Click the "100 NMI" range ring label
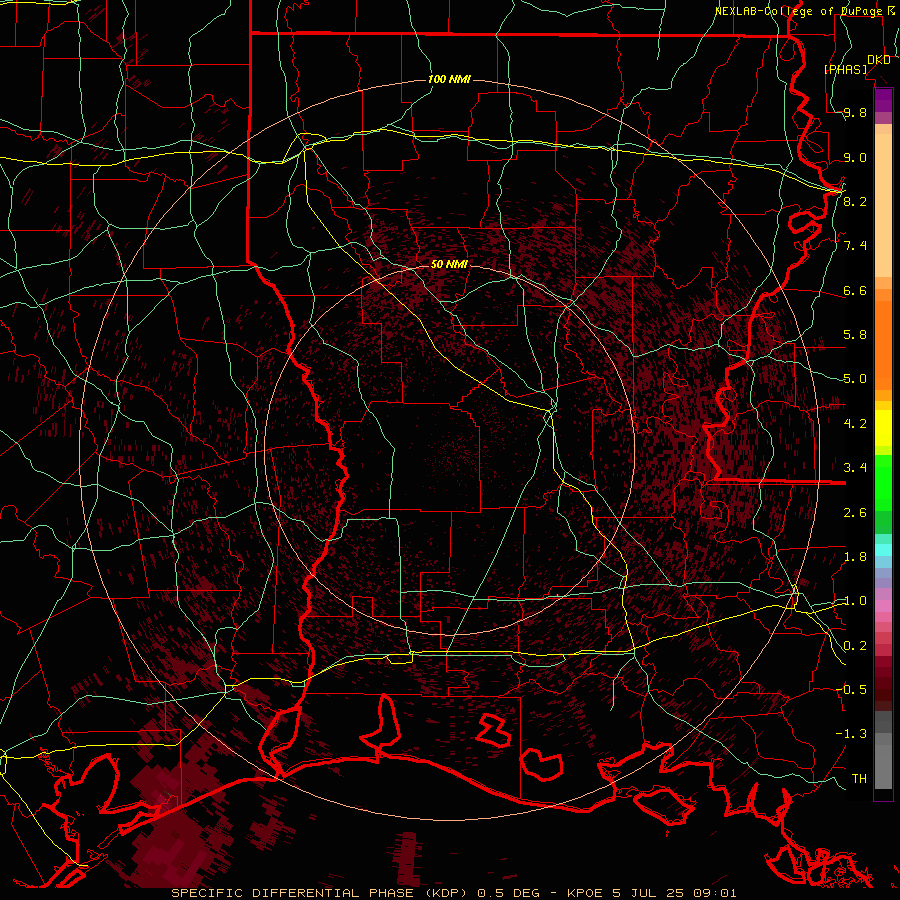The image size is (900, 900). pyautogui.click(x=449, y=79)
